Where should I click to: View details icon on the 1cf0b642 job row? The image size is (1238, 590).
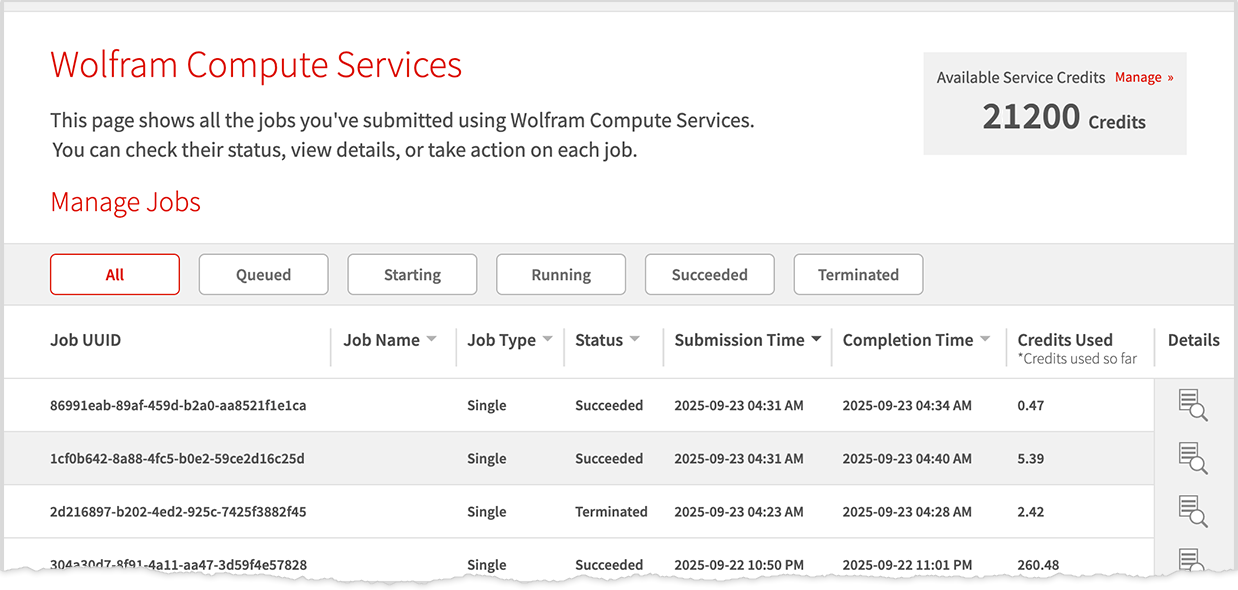point(1192,458)
